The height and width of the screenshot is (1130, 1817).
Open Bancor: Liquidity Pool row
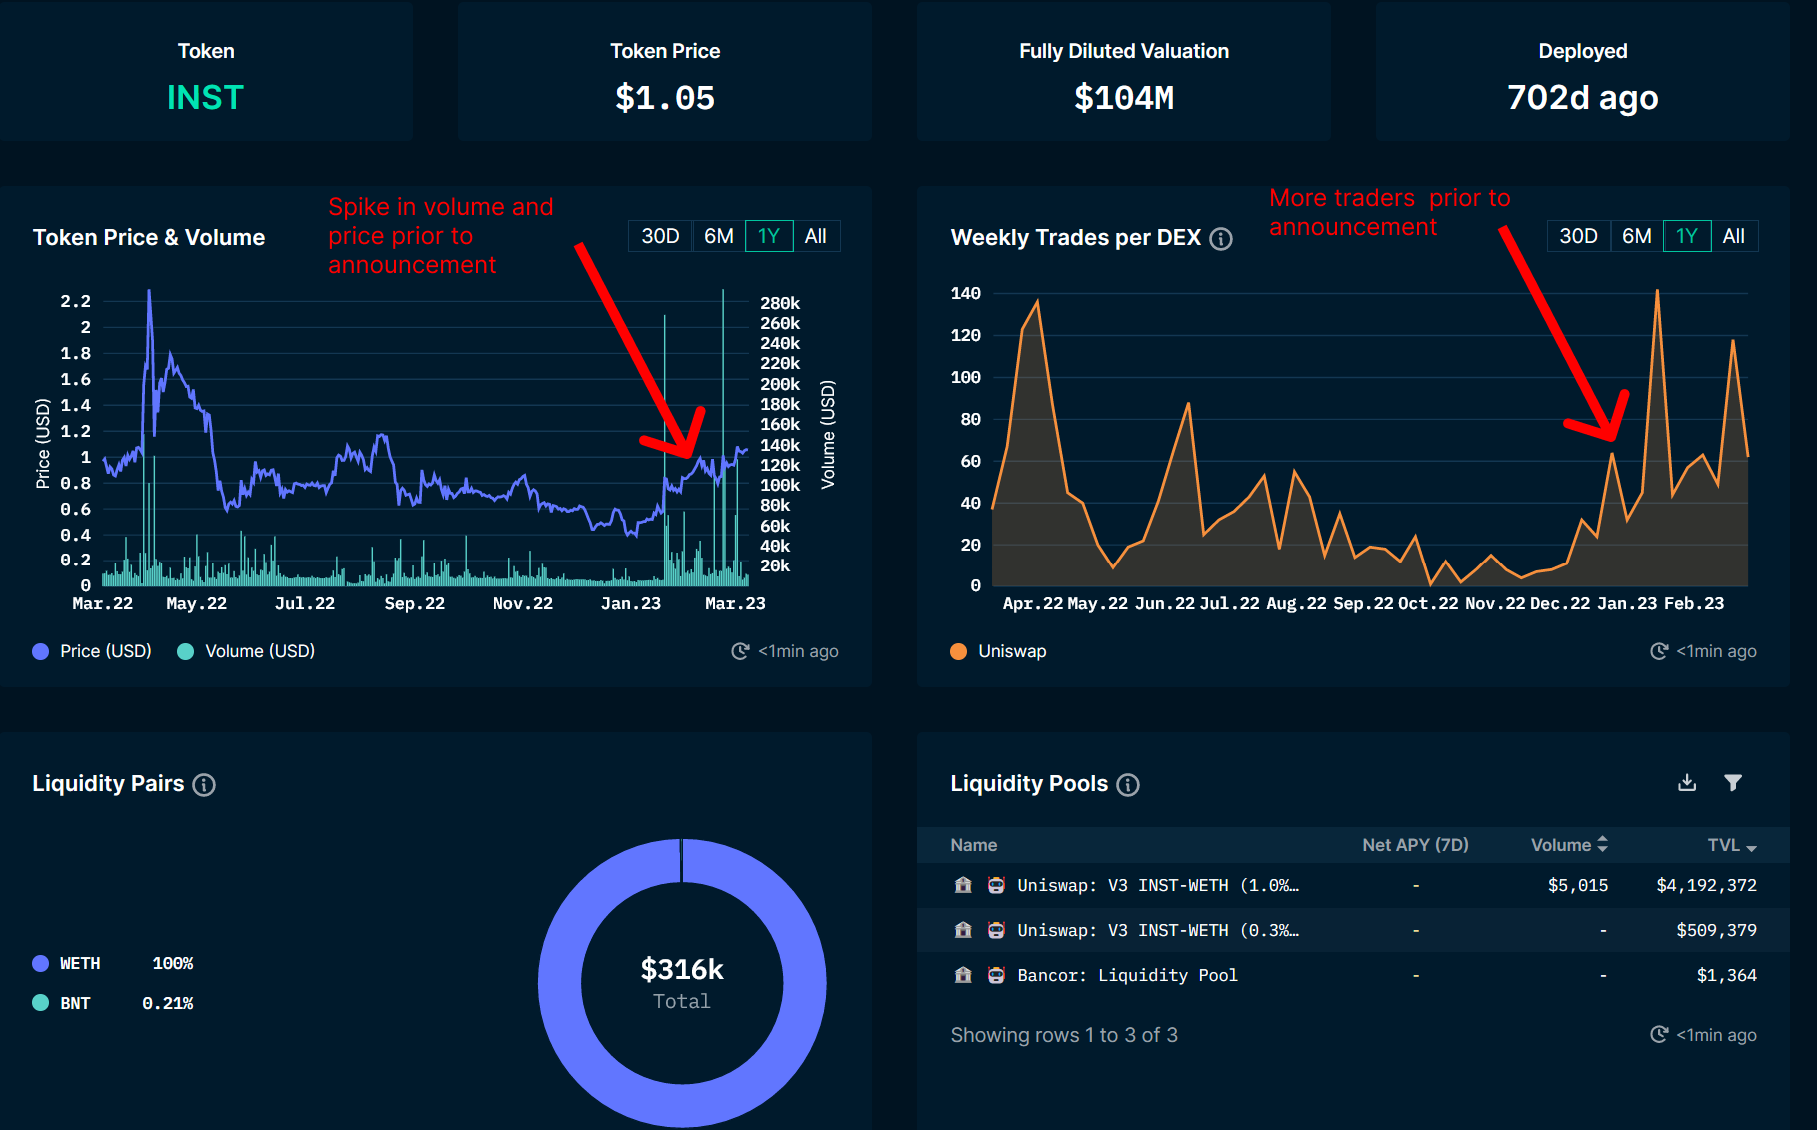[1353, 975]
